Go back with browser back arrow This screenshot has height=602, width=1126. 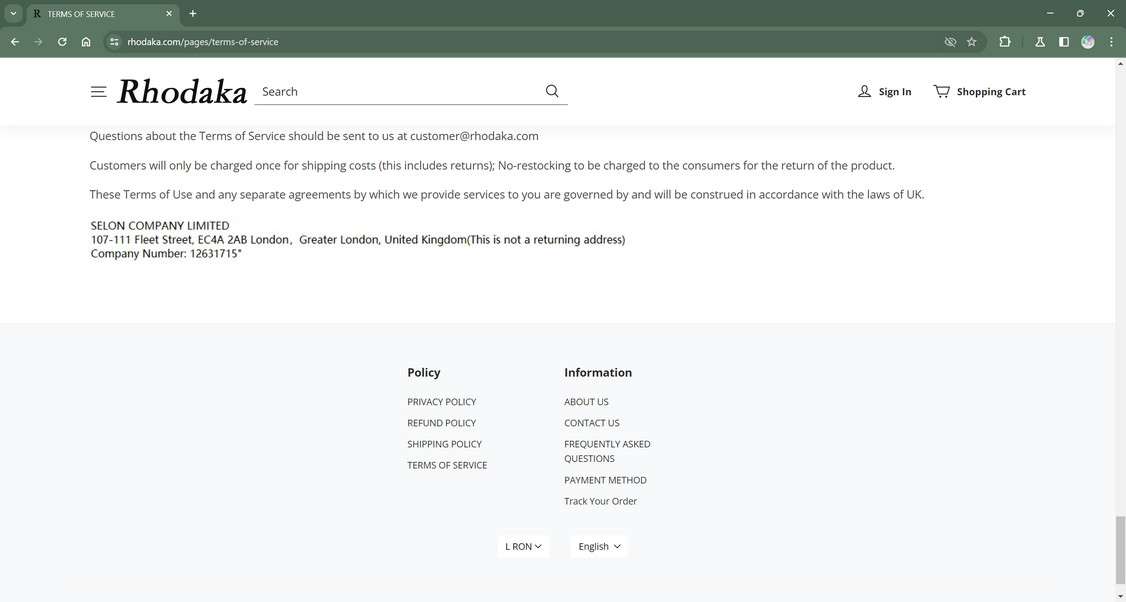[15, 42]
